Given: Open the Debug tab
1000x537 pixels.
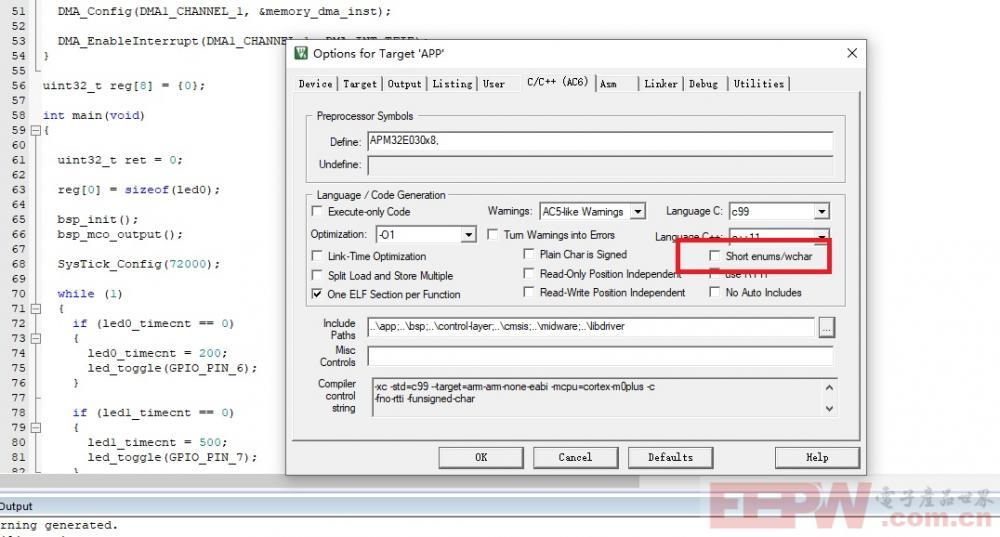Looking at the screenshot, I should pyautogui.click(x=703, y=84).
